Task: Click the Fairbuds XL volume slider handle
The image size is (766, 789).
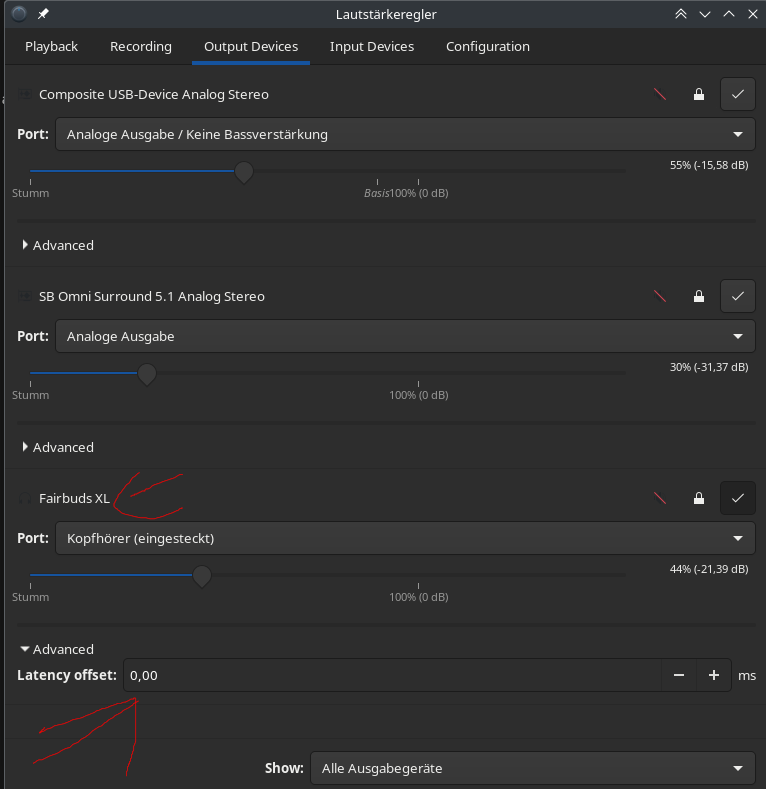Action: pyautogui.click(x=202, y=576)
